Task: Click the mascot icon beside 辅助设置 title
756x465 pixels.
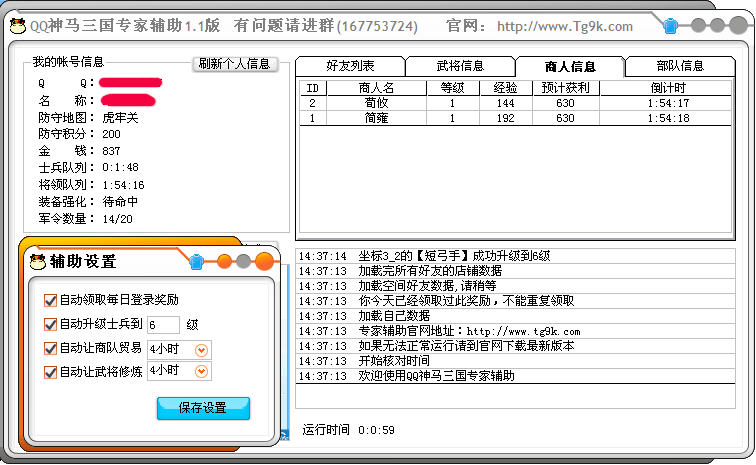Action: [38, 262]
